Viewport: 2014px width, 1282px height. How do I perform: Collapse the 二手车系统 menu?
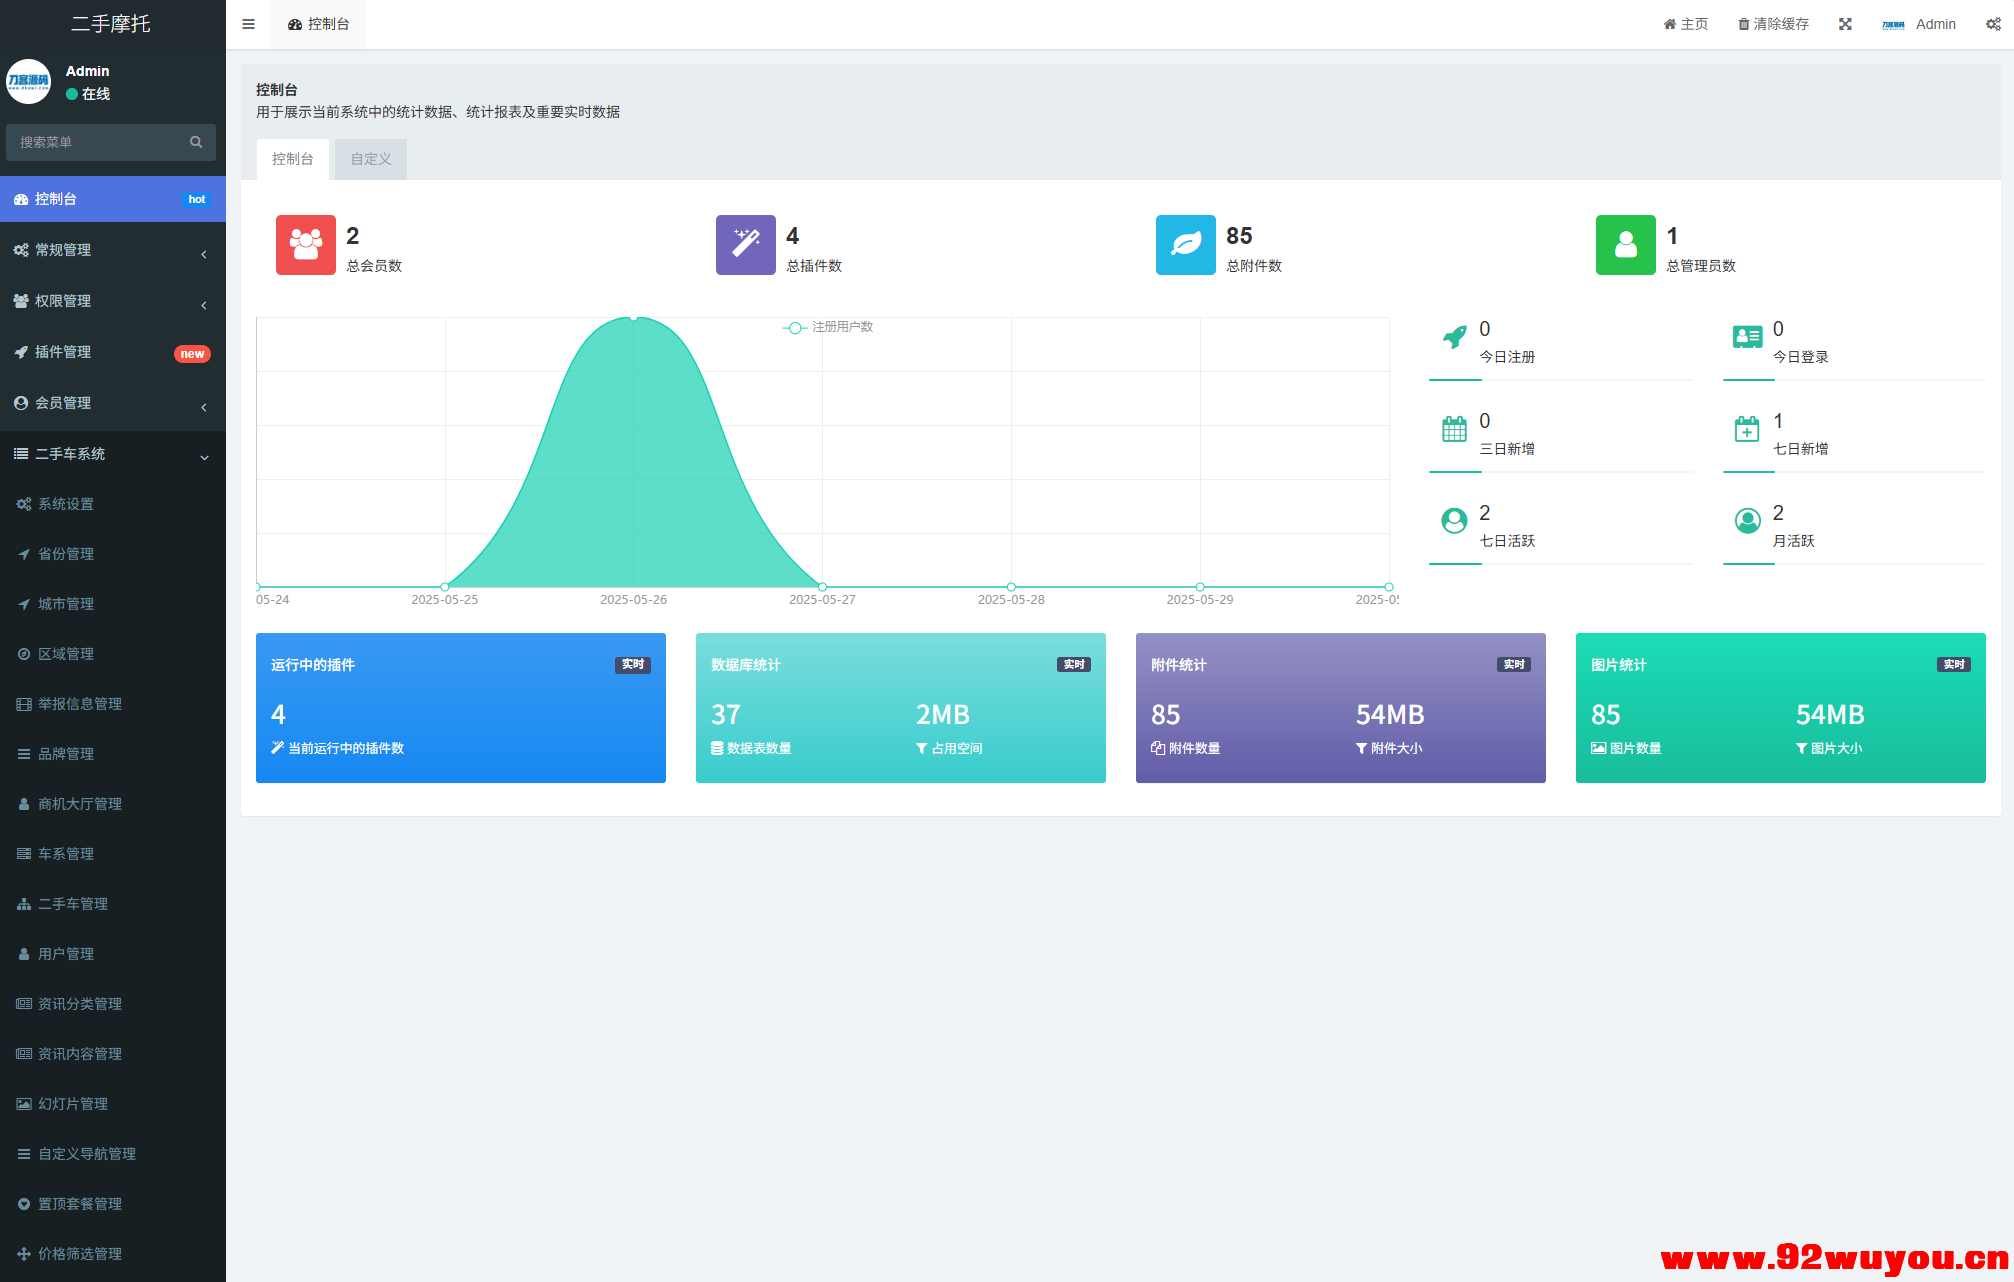coord(112,454)
